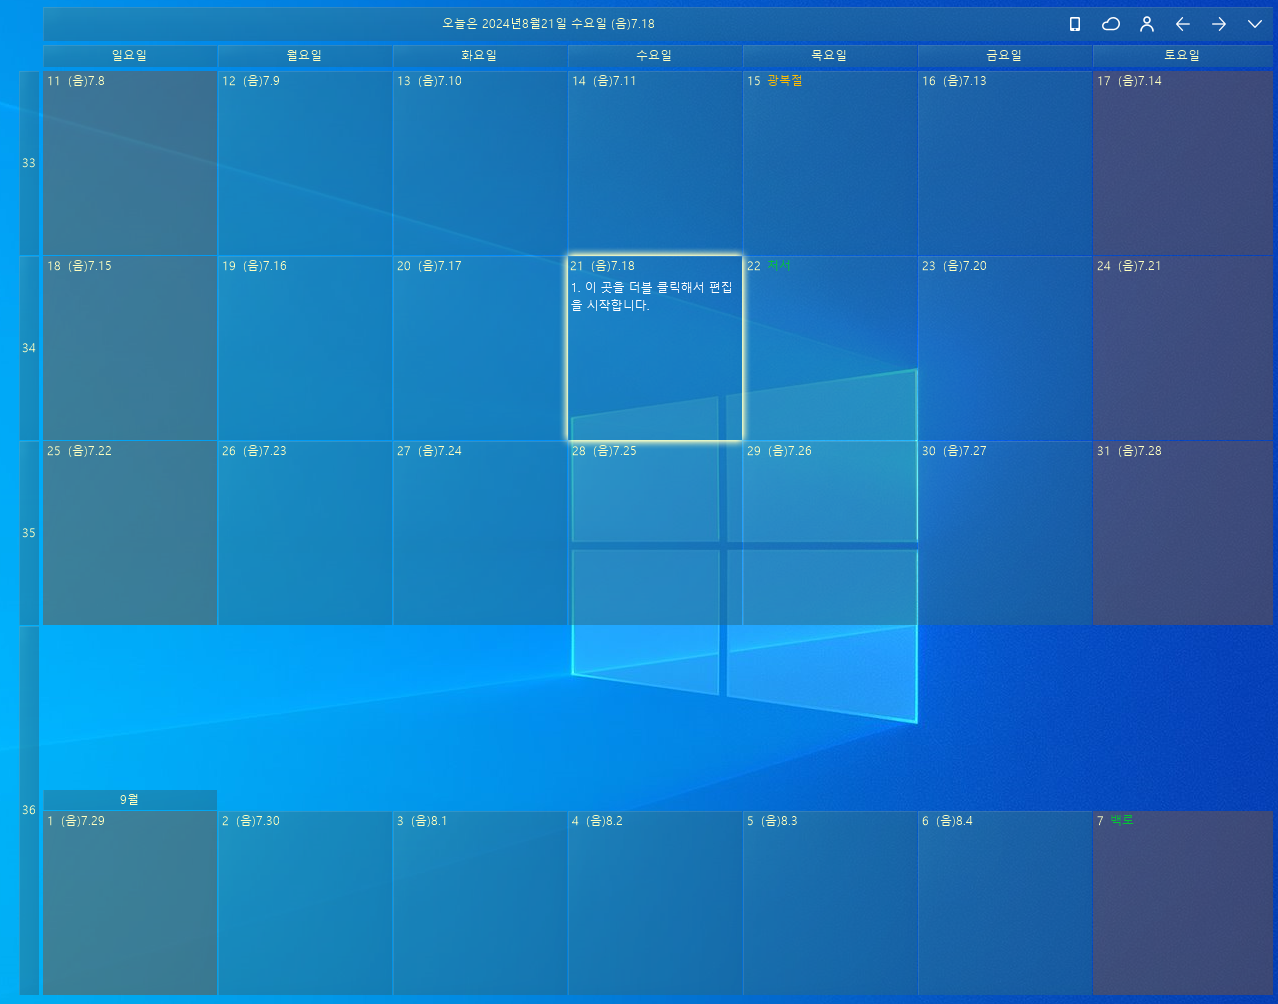Screen dimensions: 1278x1004
Task: Select the 목요일 column header
Action: (830, 56)
